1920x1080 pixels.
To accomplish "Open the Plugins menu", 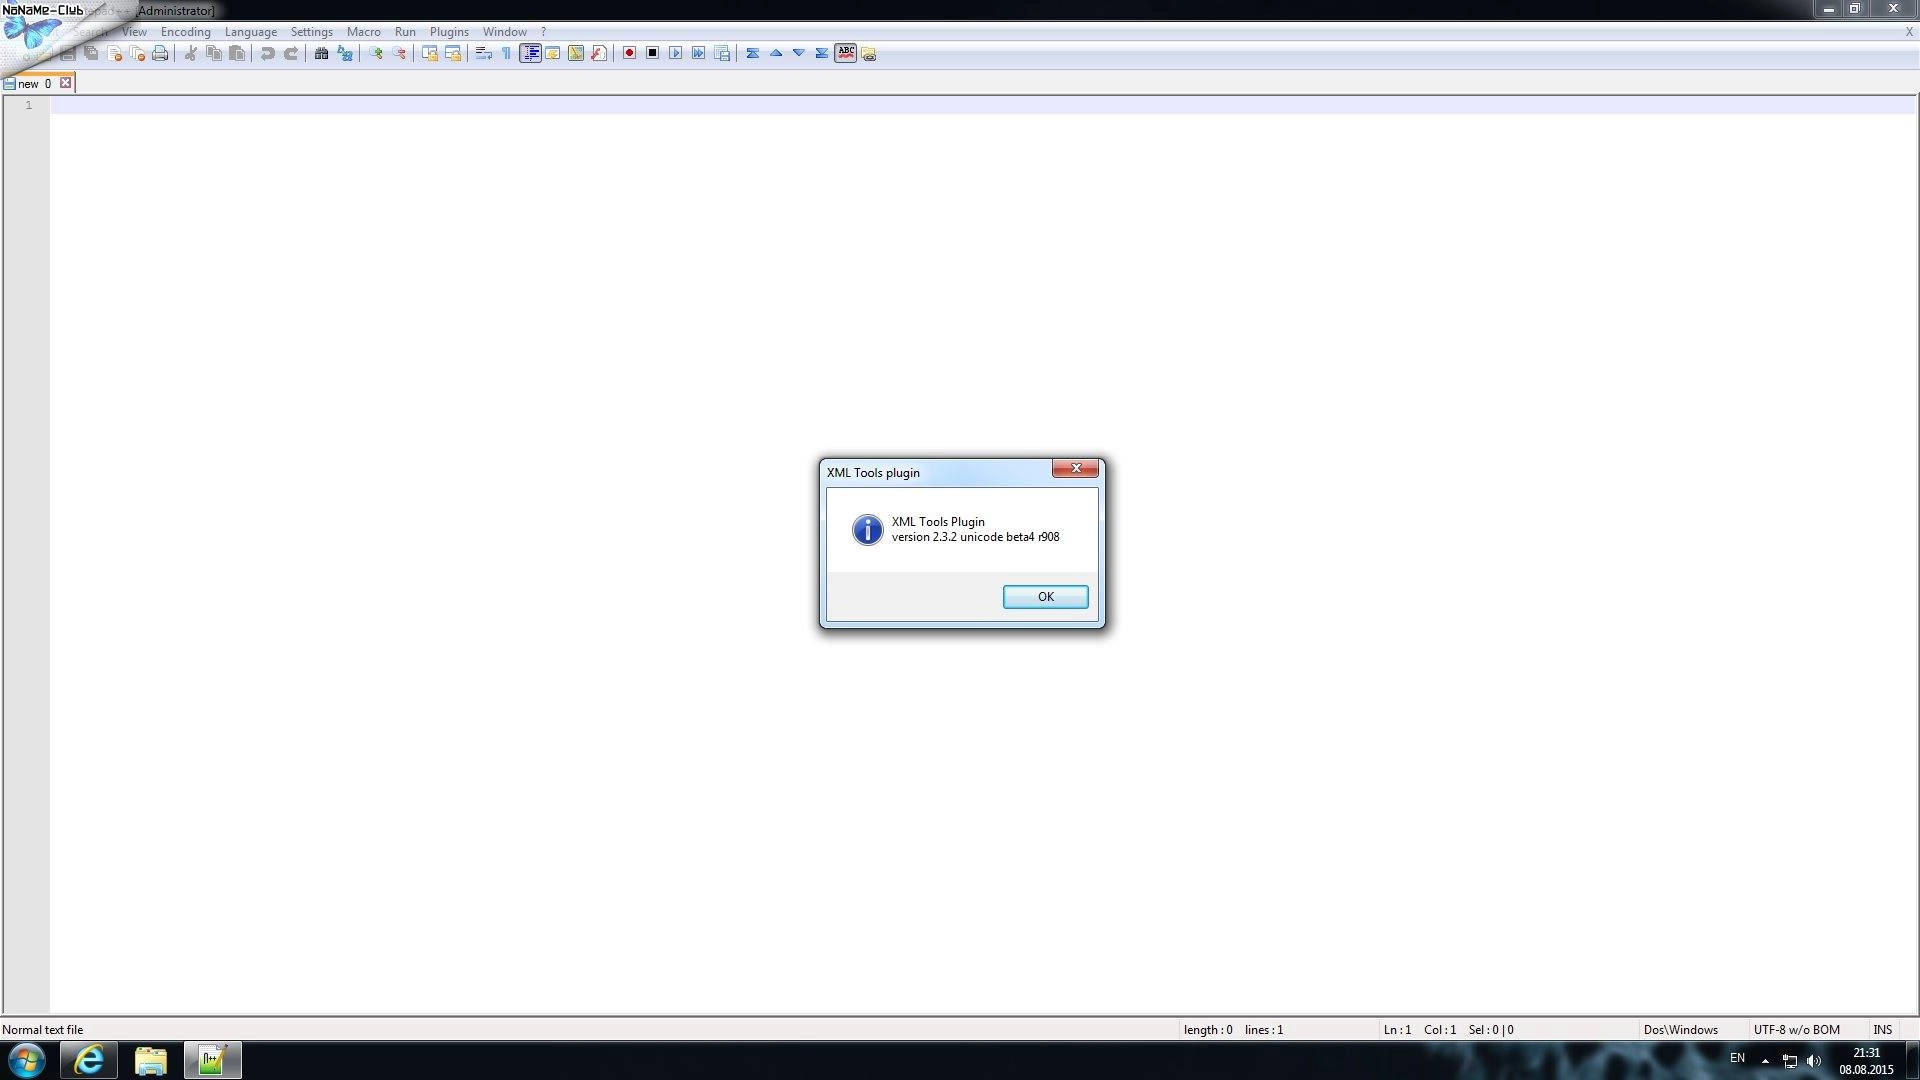I will [x=449, y=32].
